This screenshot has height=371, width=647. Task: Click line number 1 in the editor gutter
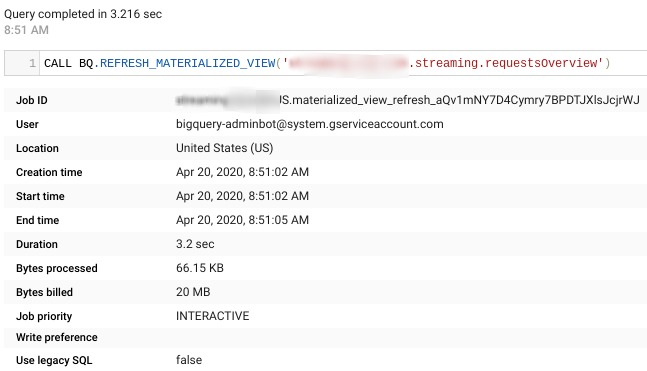coord(32,64)
